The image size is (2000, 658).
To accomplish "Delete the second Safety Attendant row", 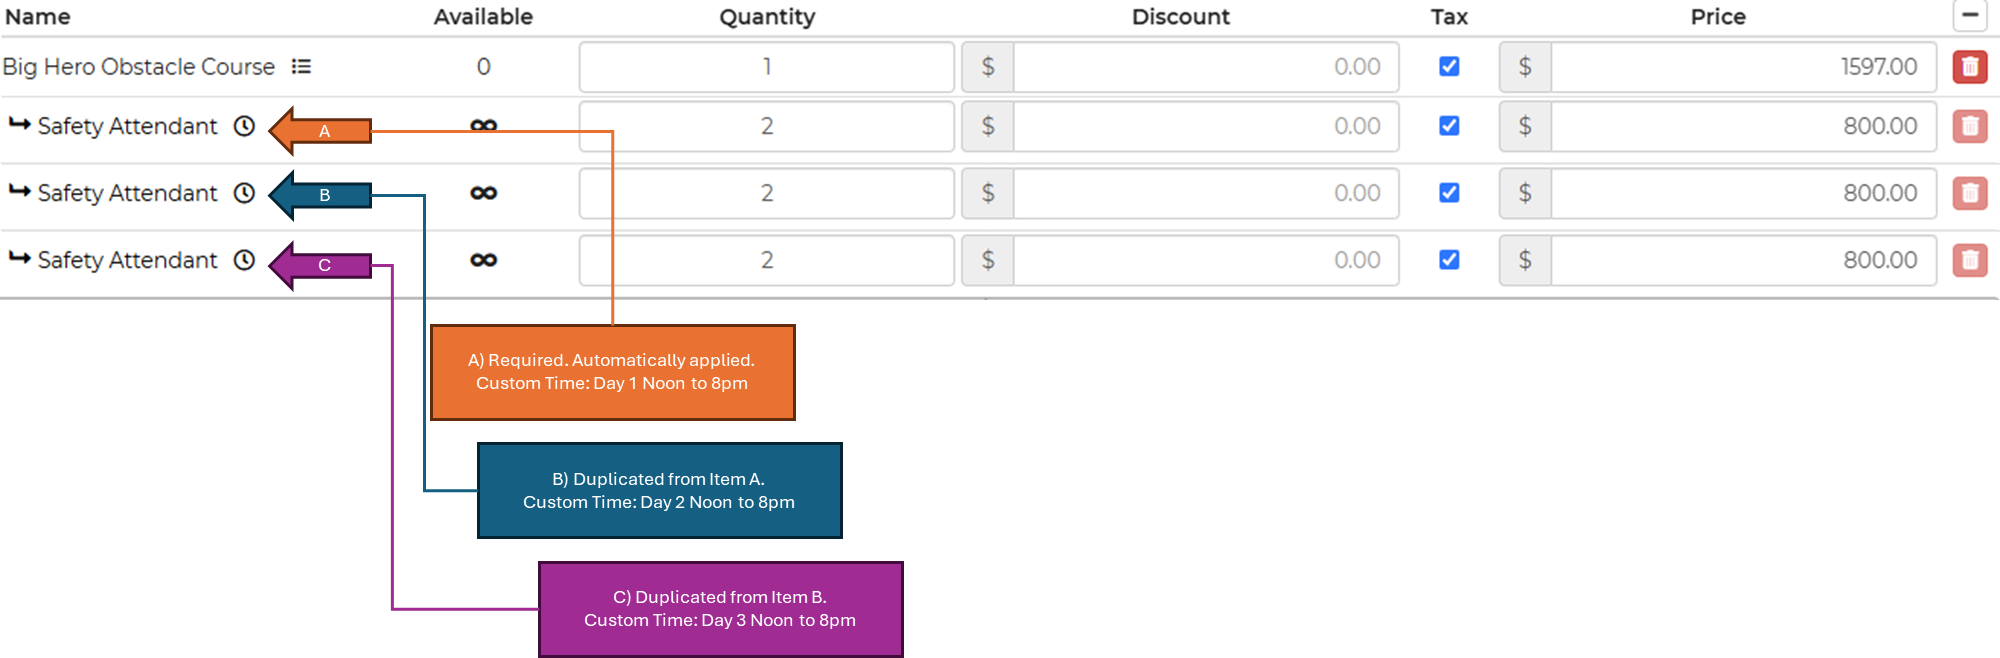I will (1969, 193).
